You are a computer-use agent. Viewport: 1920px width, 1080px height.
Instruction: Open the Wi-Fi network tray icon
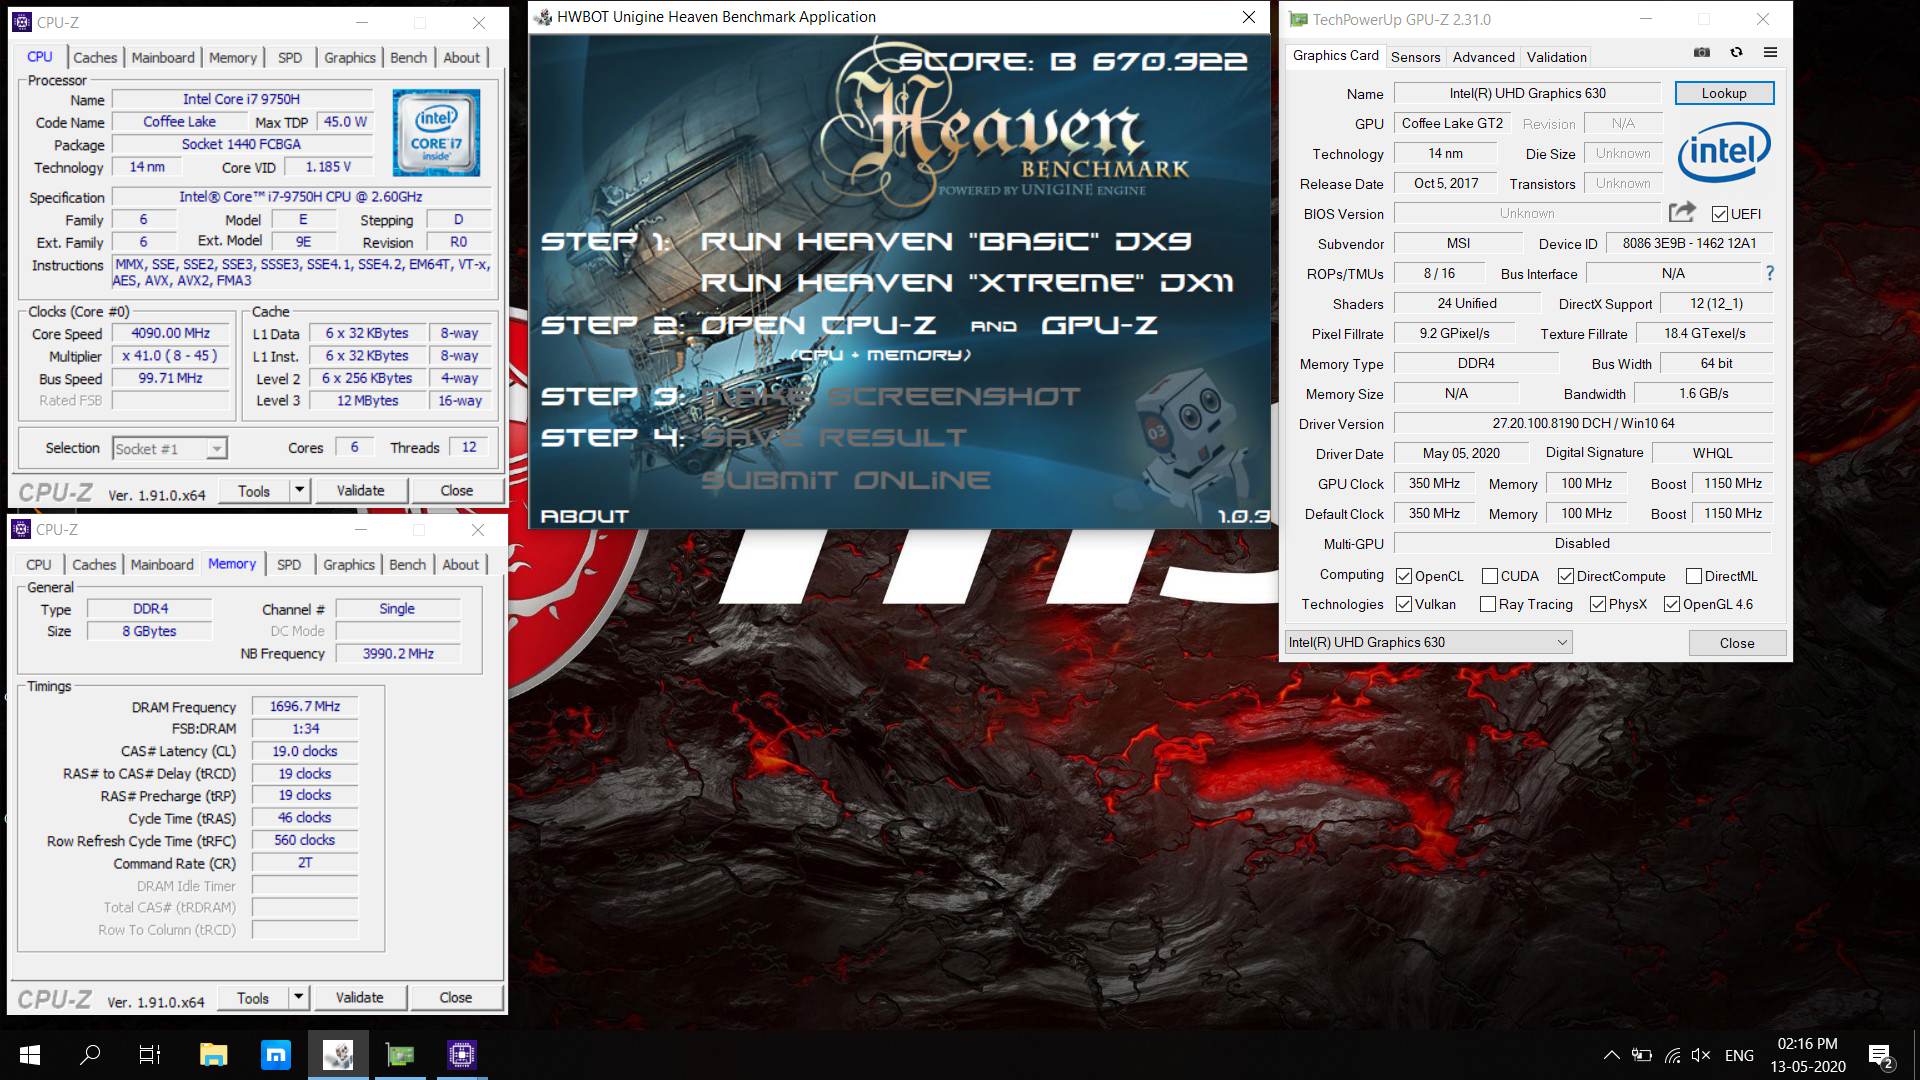pos(1672,1055)
